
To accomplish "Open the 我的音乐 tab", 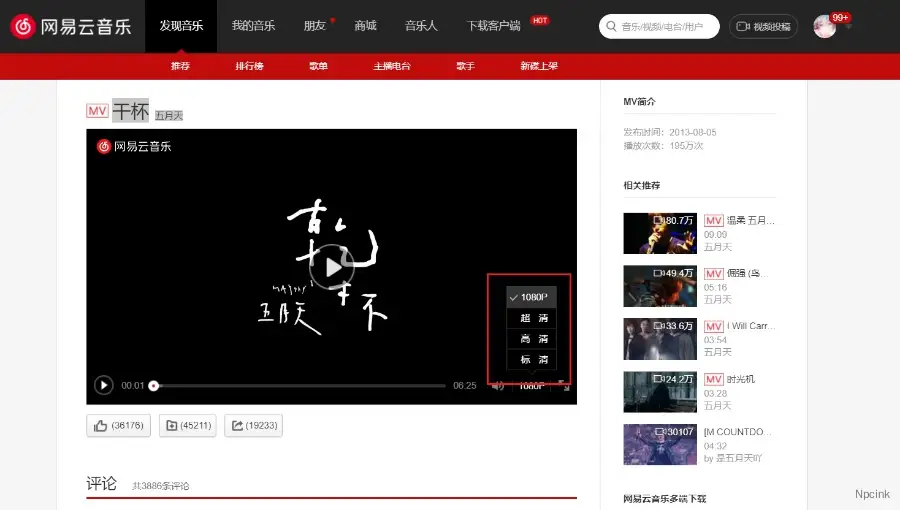I will (253, 26).
